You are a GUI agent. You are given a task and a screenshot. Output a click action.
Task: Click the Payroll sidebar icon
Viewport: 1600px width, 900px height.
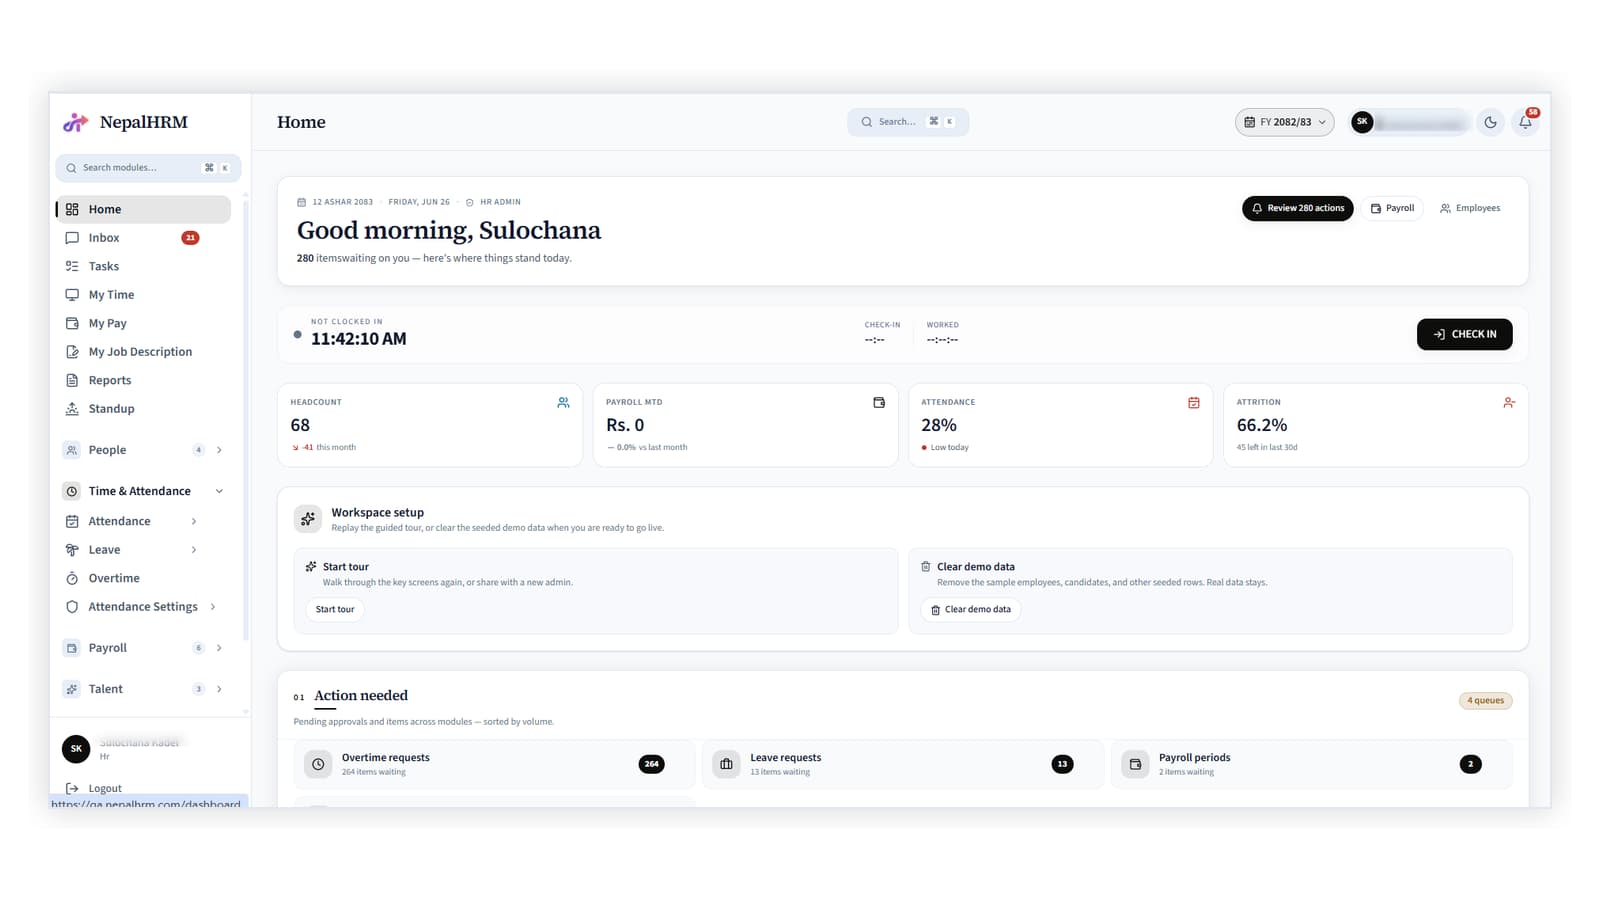pyautogui.click(x=72, y=648)
